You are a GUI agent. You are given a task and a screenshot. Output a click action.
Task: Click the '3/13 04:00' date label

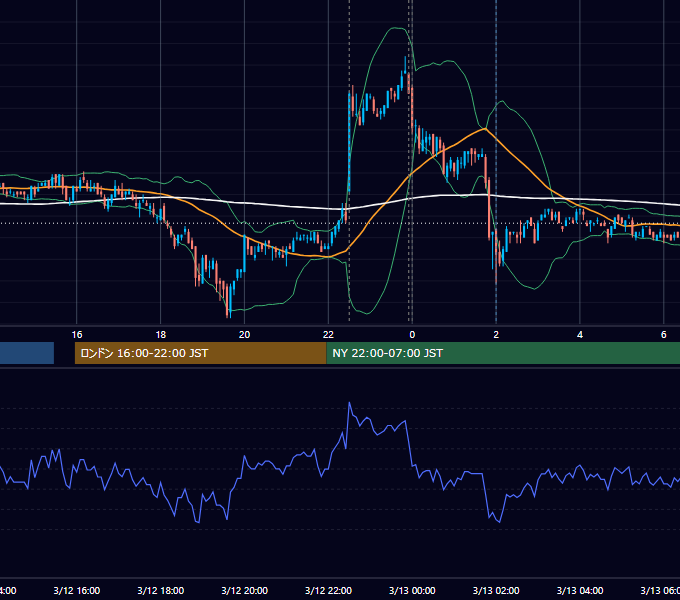coord(580,590)
